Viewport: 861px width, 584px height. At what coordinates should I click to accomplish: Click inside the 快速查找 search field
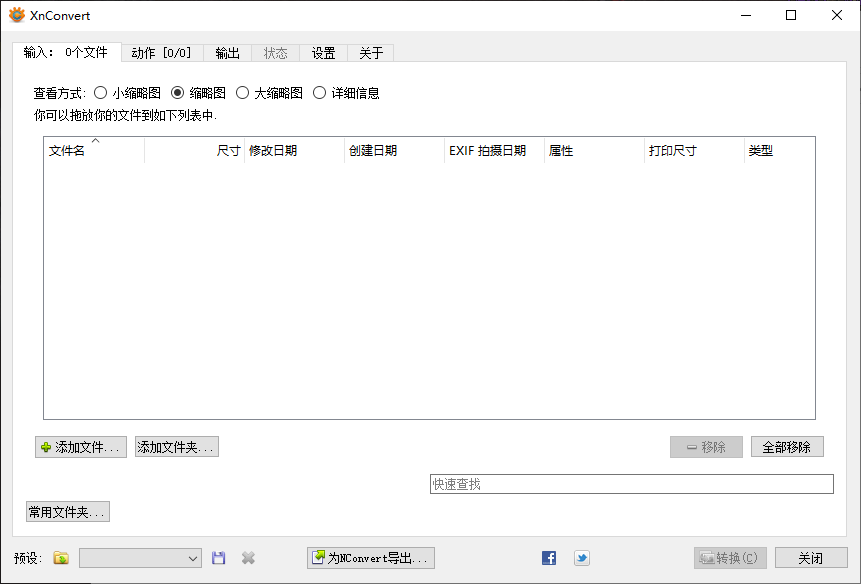point(630,483)
